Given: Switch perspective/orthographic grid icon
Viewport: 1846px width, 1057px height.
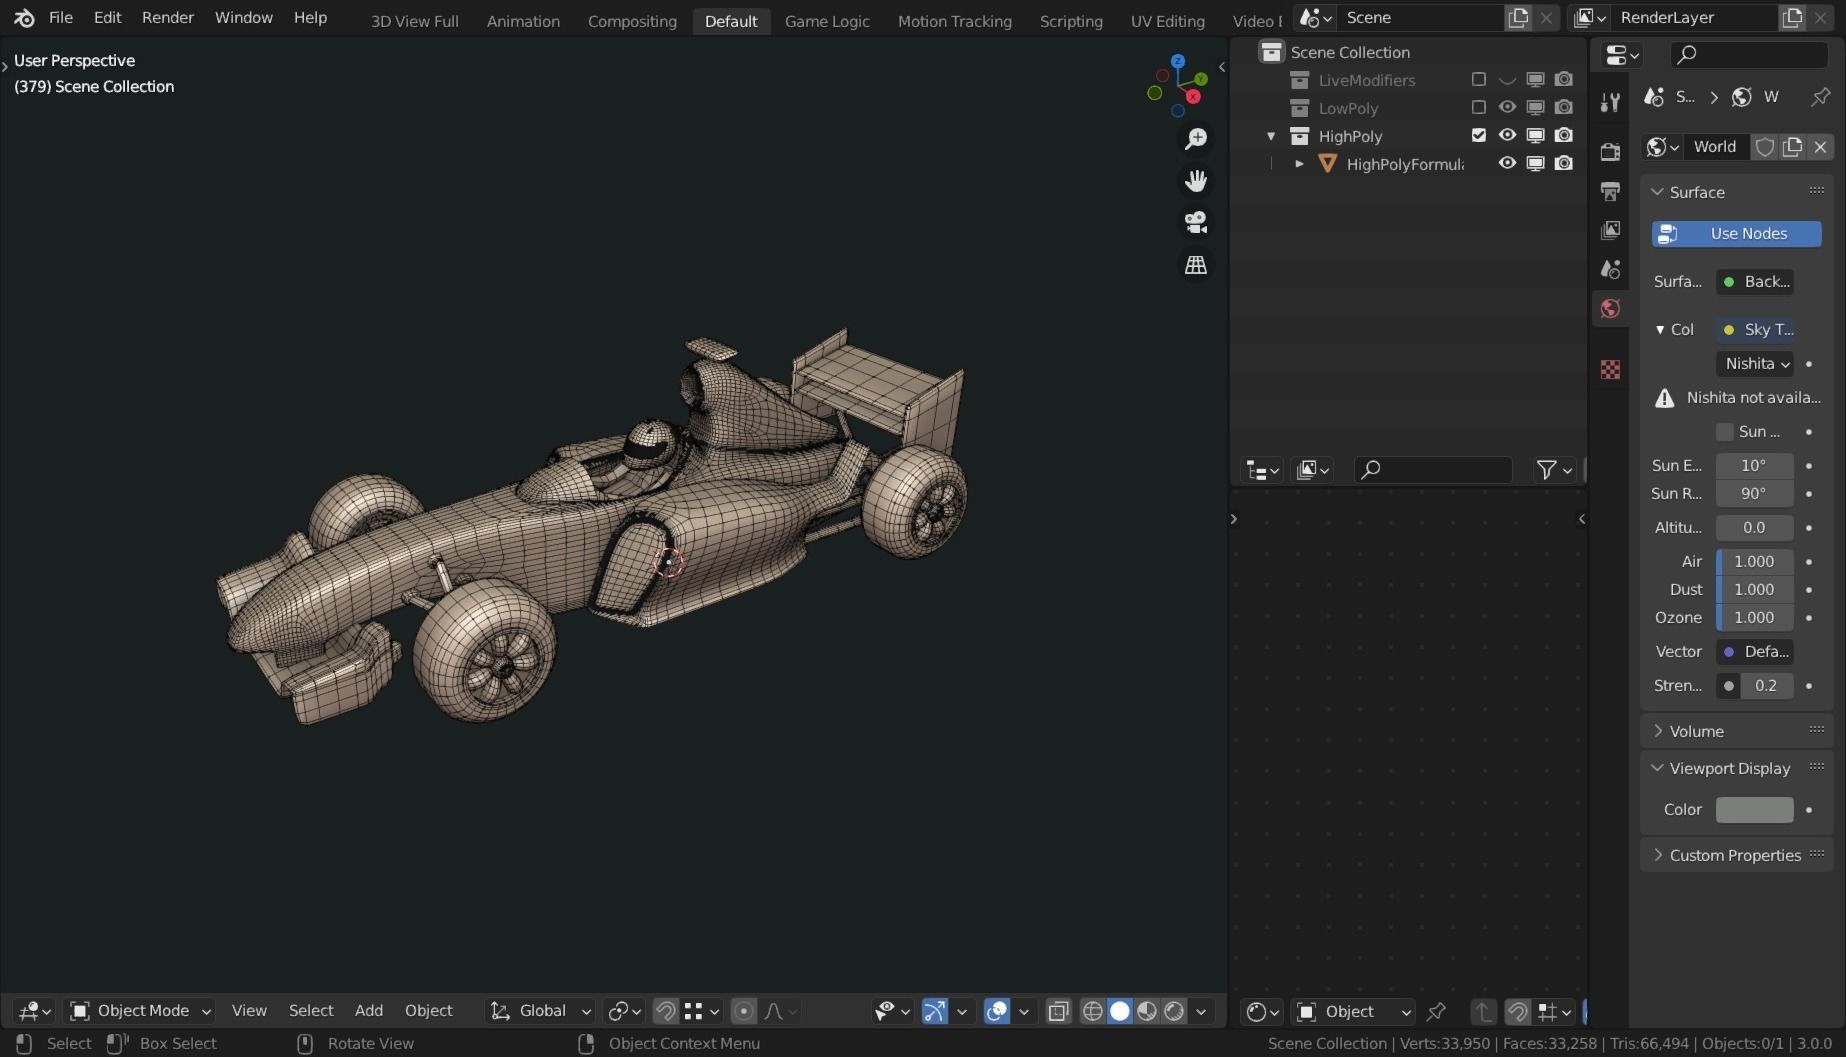Looking at the screenshot, I should (1196, 265).
